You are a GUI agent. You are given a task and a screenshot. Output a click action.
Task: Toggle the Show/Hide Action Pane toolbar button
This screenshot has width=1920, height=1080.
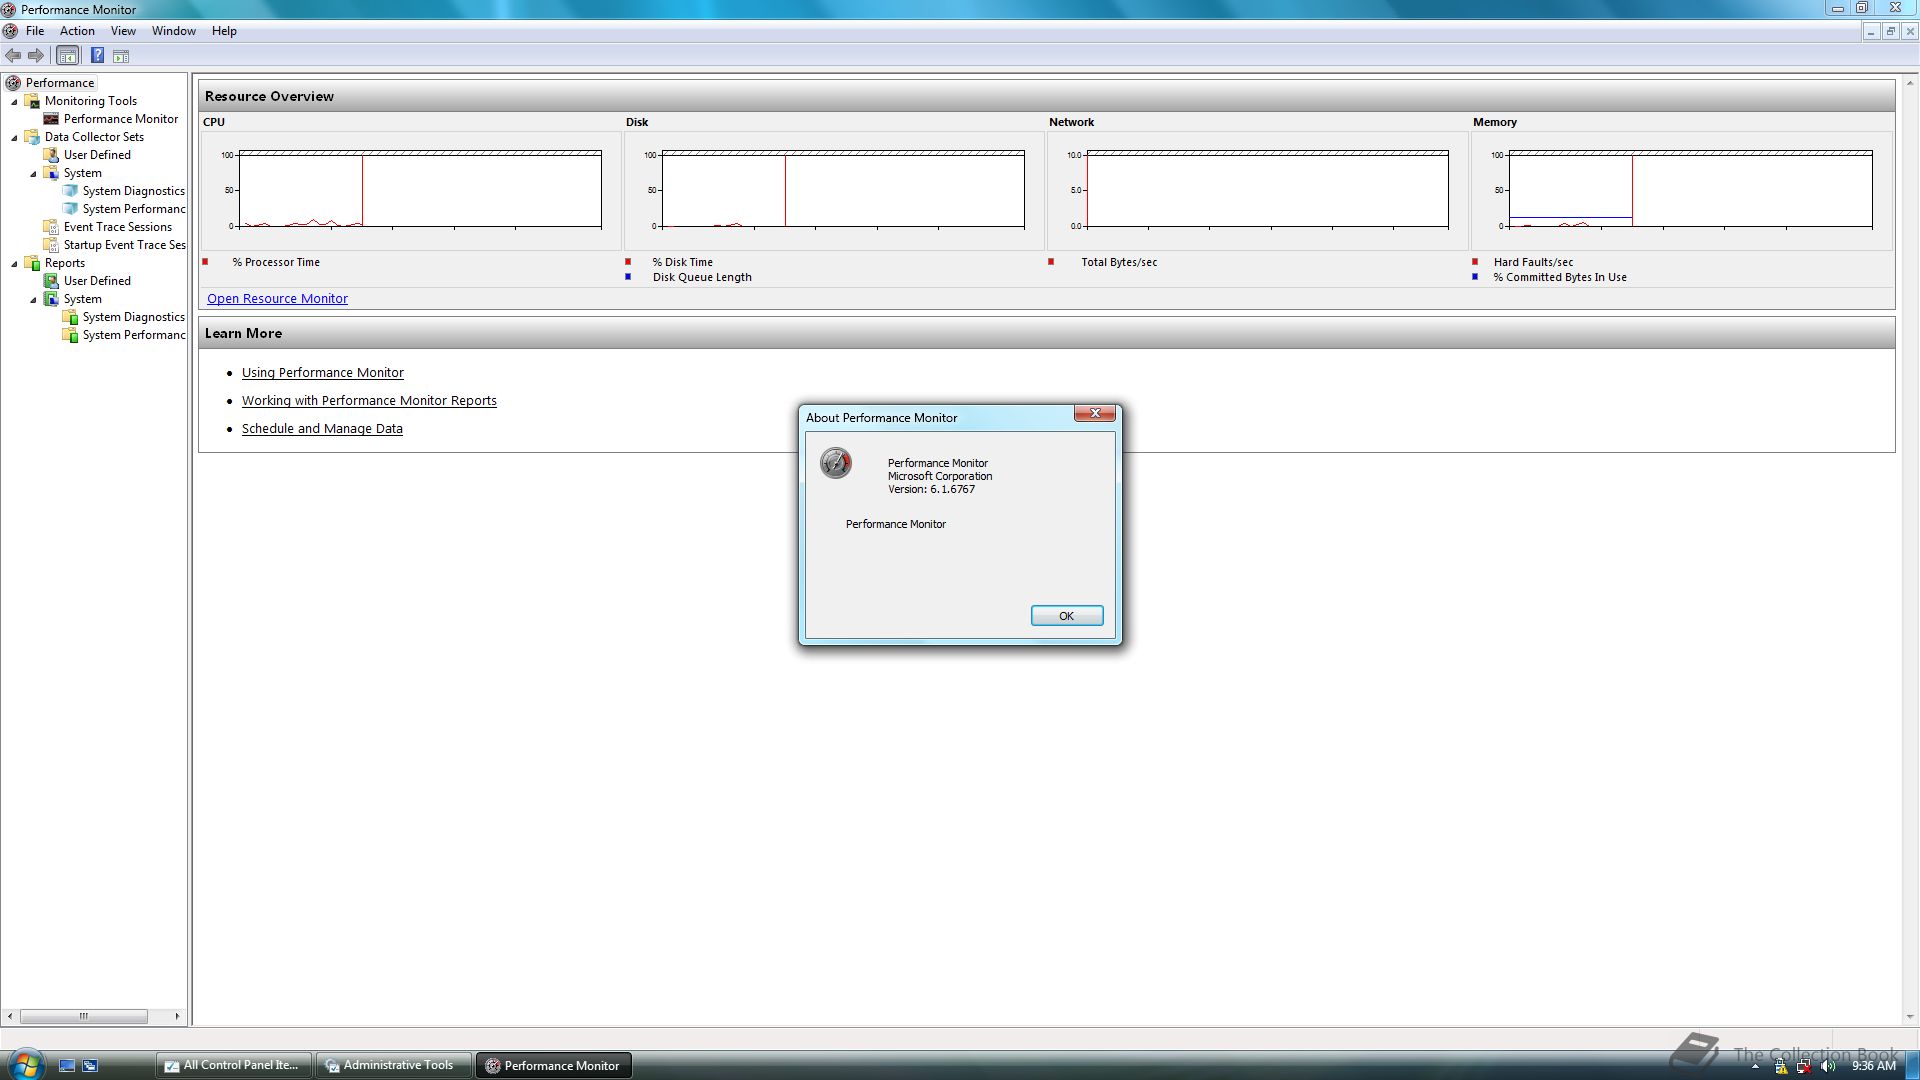pyautogui.click(x=121, y=56)
